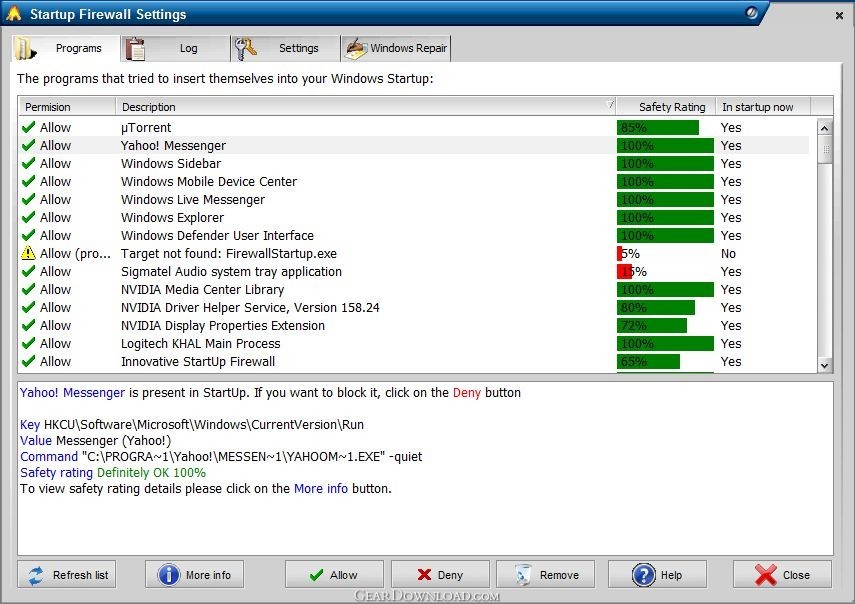
Task: Click the green checkmark beside Yahoo! Messenger
Action: [28, 146]
